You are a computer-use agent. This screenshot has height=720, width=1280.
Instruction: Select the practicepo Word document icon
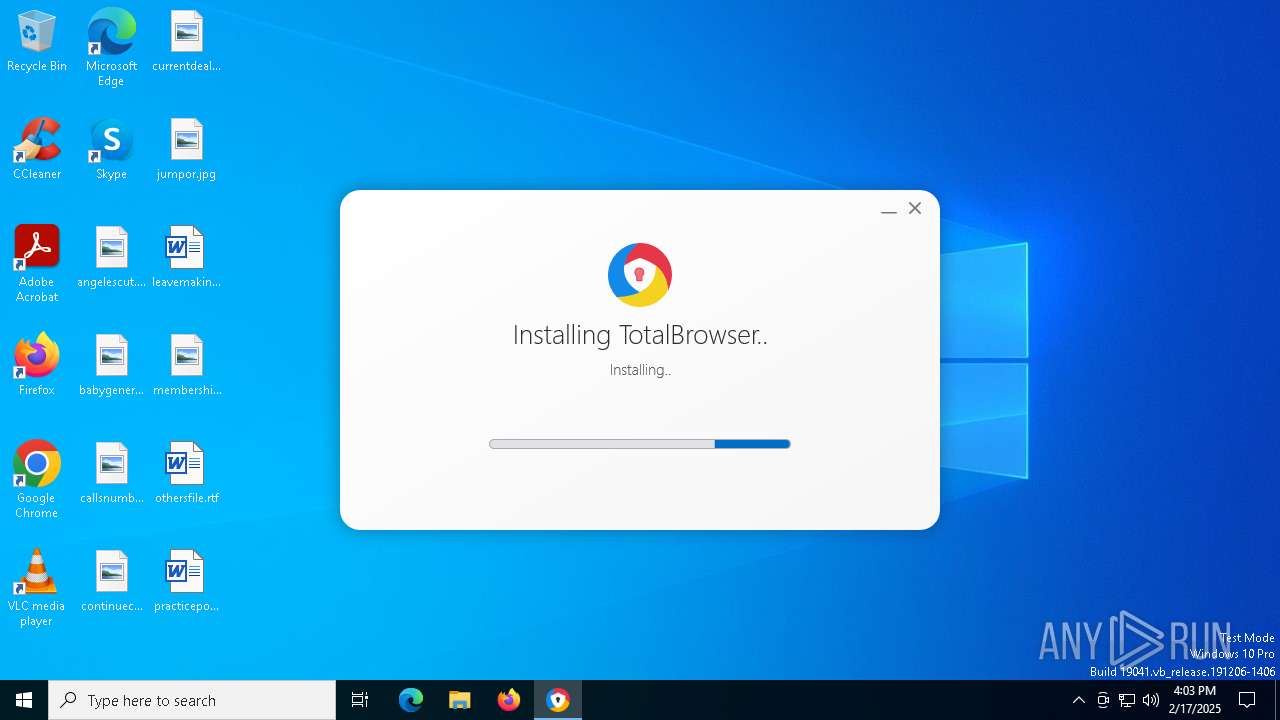[186, 581]
